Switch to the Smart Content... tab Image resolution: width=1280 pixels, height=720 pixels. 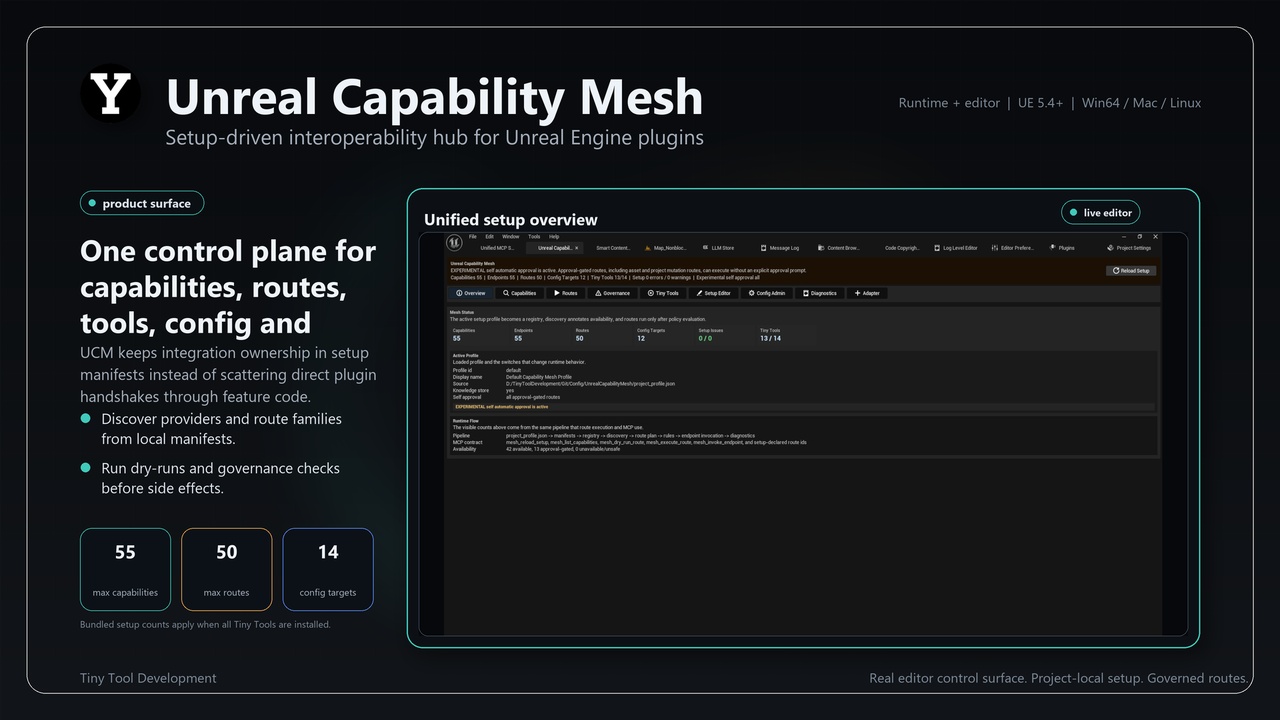click(613, 248)
